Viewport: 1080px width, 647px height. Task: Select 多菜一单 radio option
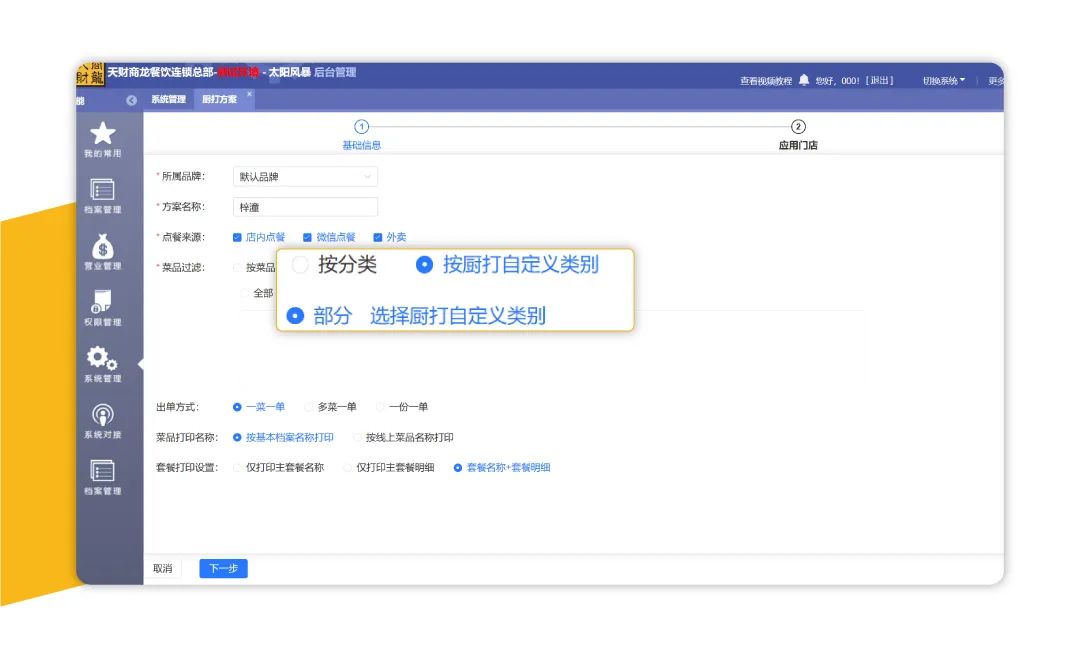pos(309,407)
